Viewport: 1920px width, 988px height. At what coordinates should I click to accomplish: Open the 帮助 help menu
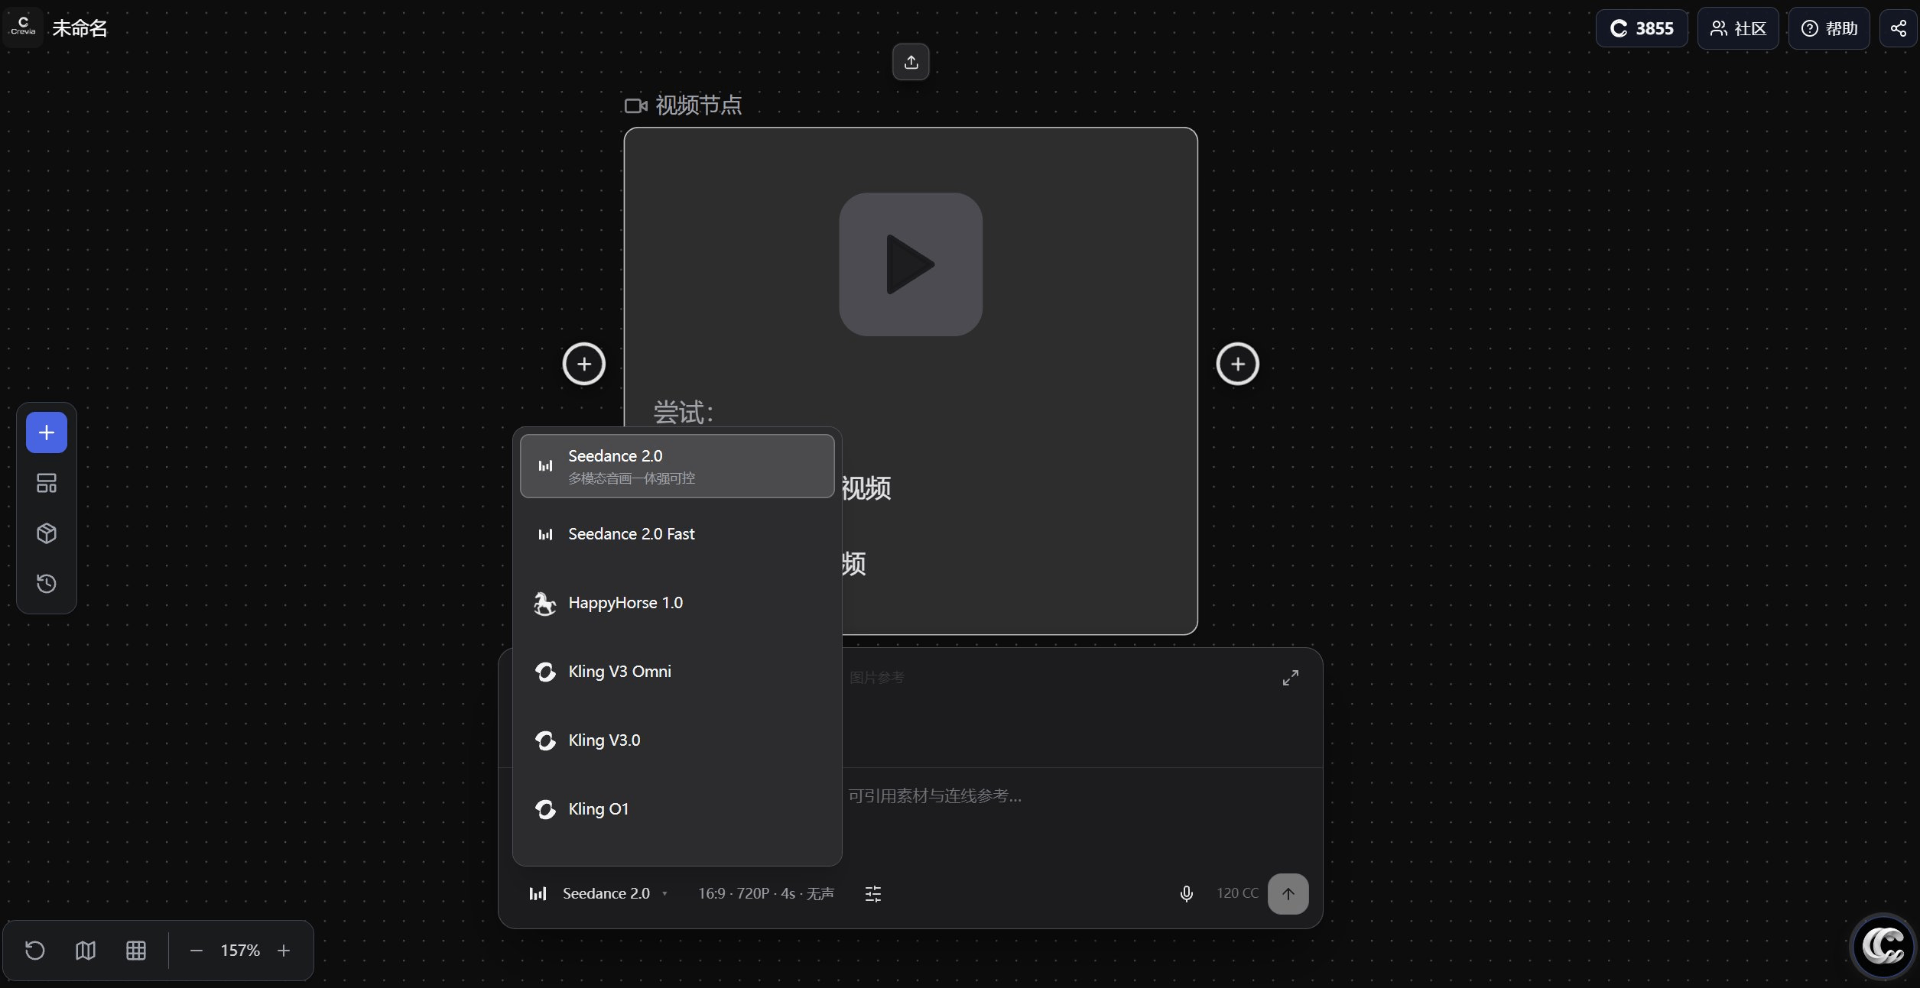pyautogui.click(x=1829, y=28)
